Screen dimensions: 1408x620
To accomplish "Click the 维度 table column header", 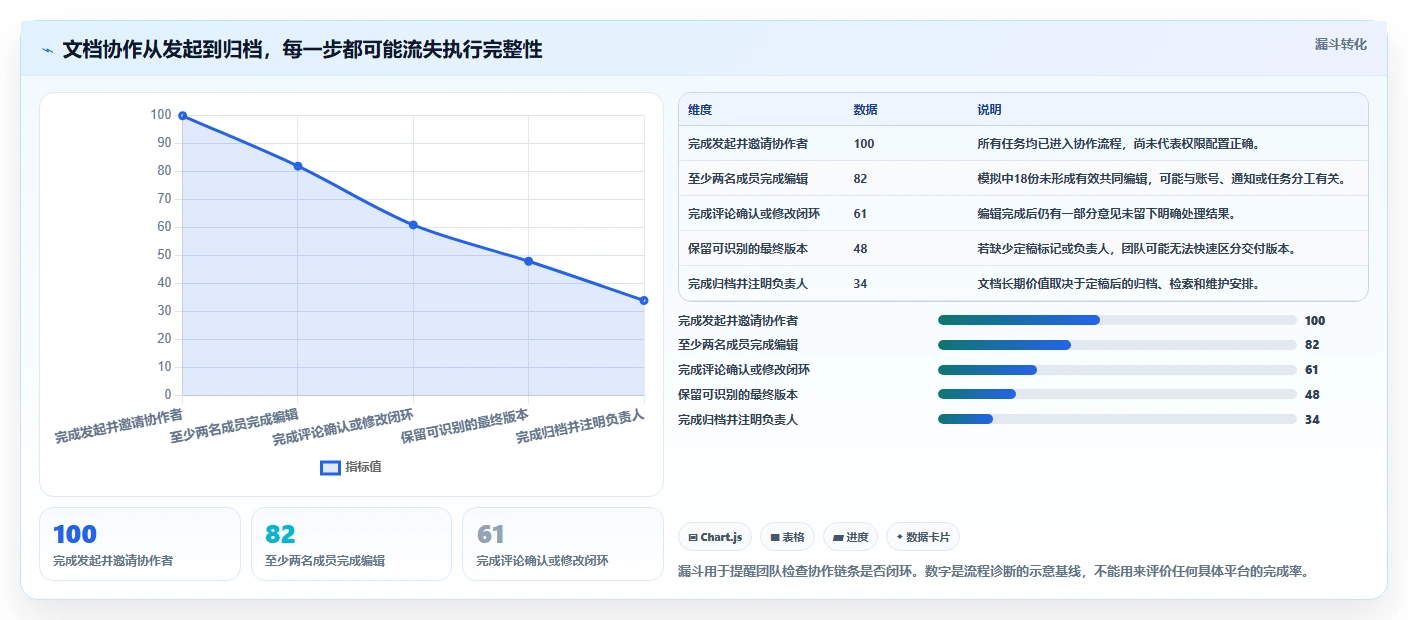I will pos(700,110).
